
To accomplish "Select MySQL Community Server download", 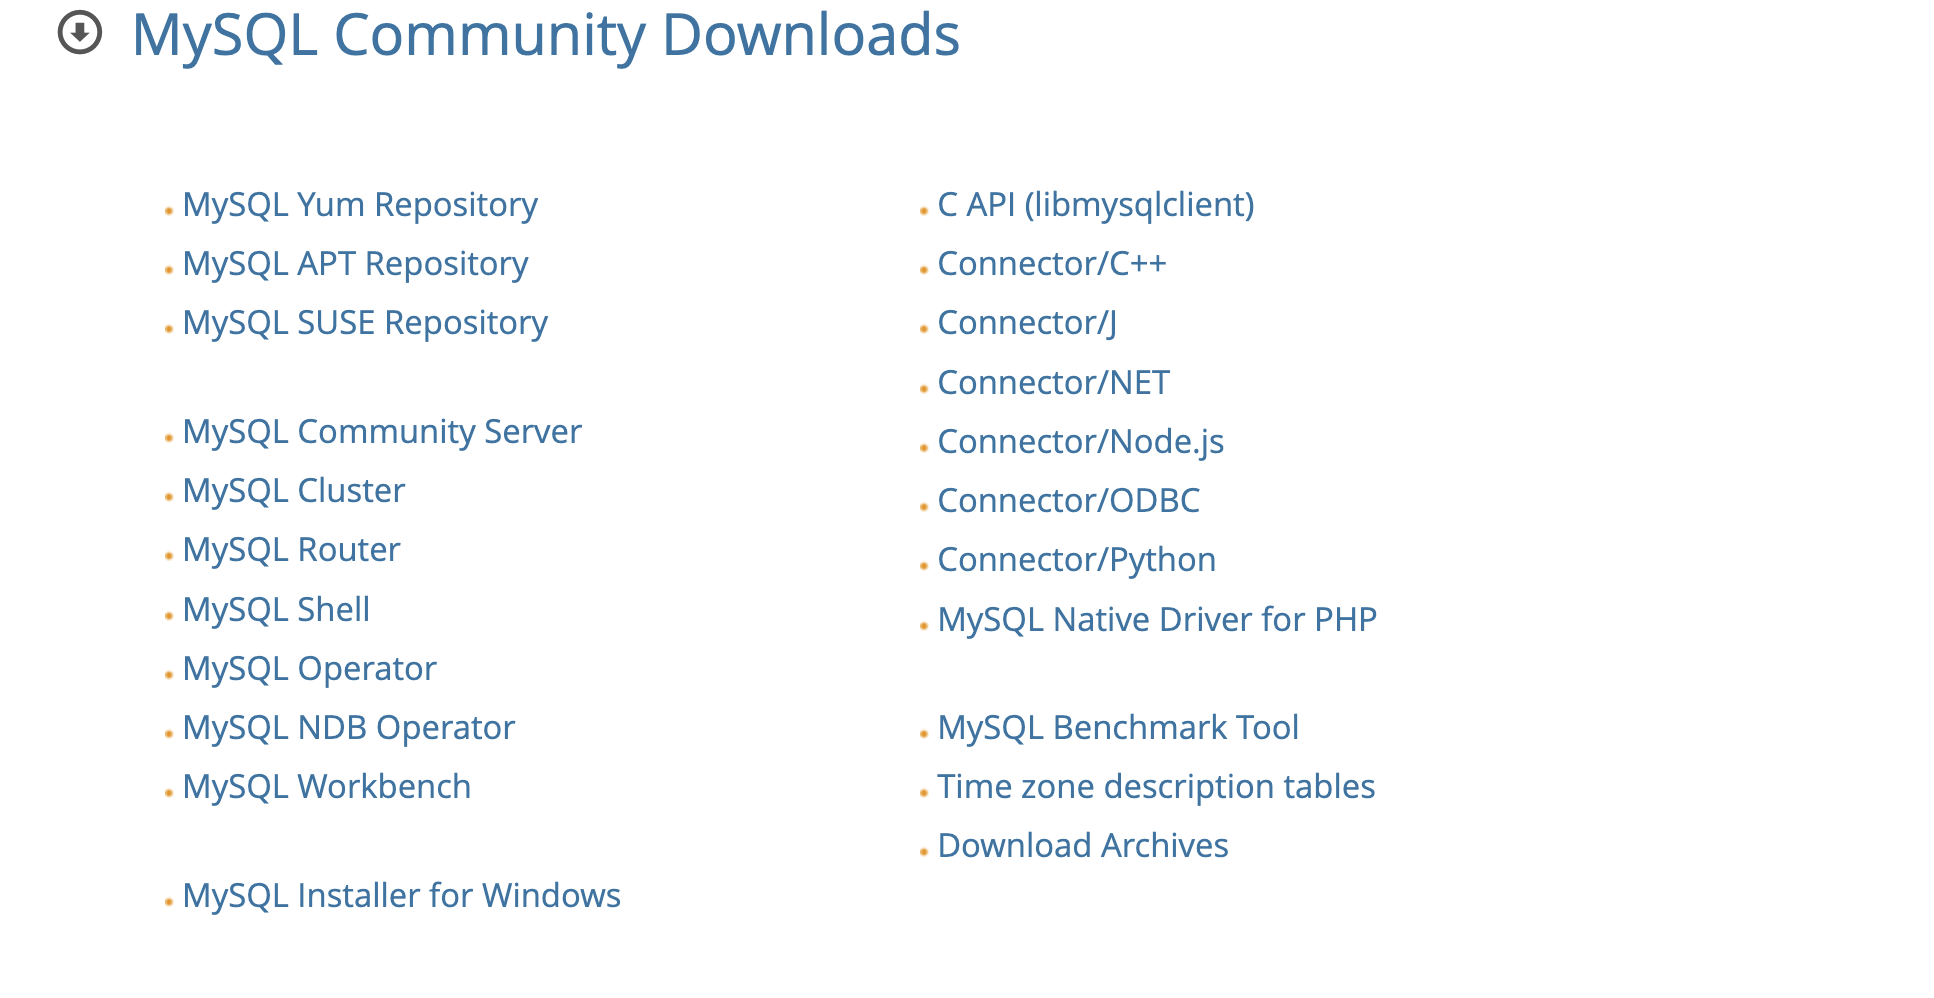I will pyautogui.click(x=382, y=432).
